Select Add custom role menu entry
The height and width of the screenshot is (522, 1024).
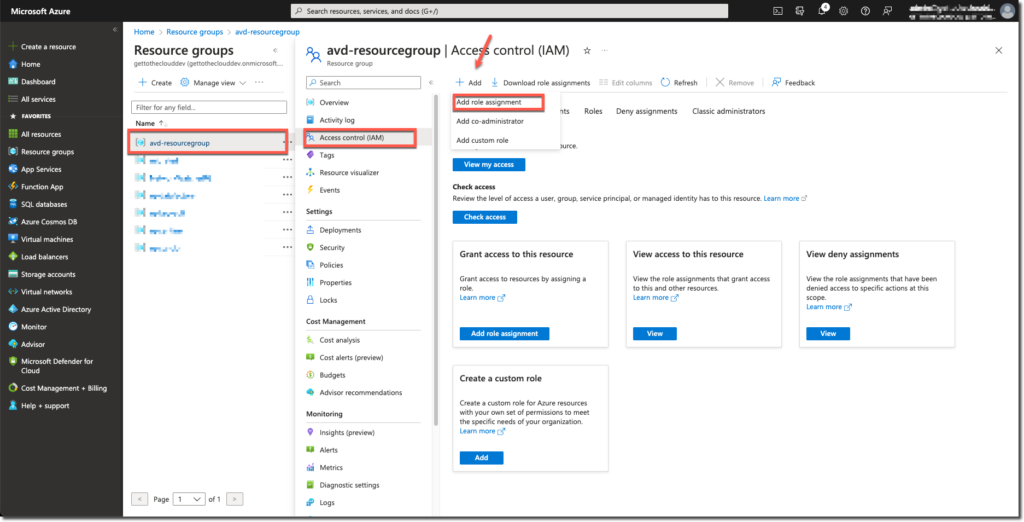pyautogui.click(x=482, y=140)
